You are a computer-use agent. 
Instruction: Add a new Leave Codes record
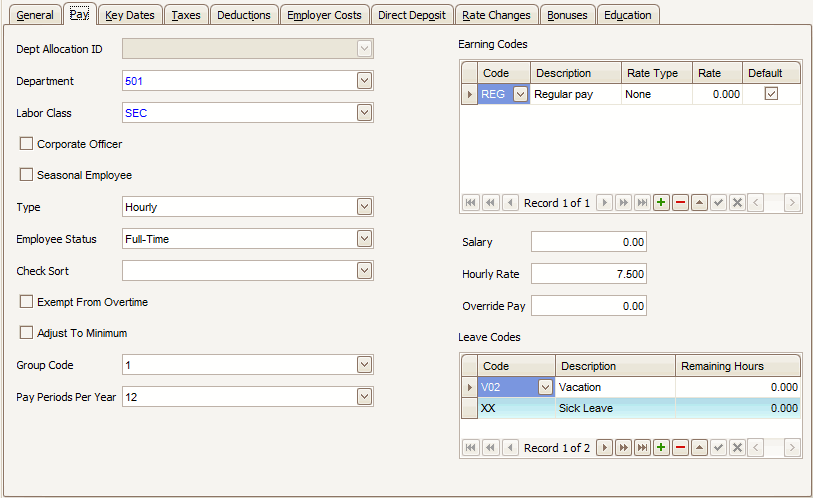(x=661, y=448)
